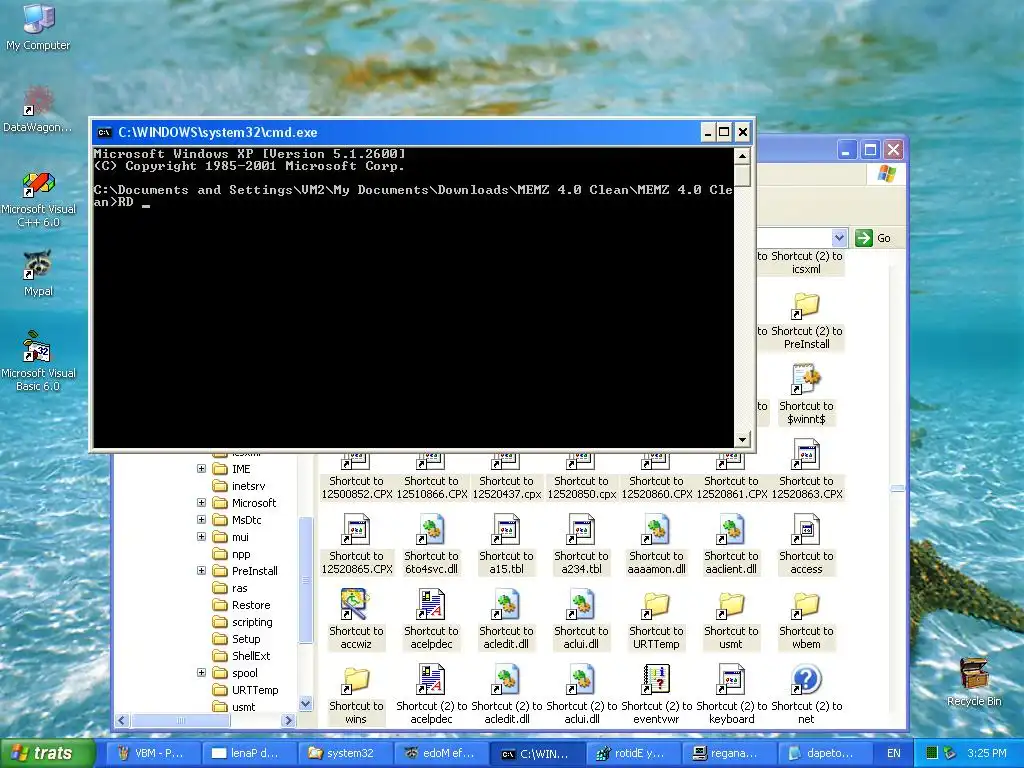Select Shortcut to access icon
Screen dimensions: 1024x768
pyautogui.click(x=807, y=544)
